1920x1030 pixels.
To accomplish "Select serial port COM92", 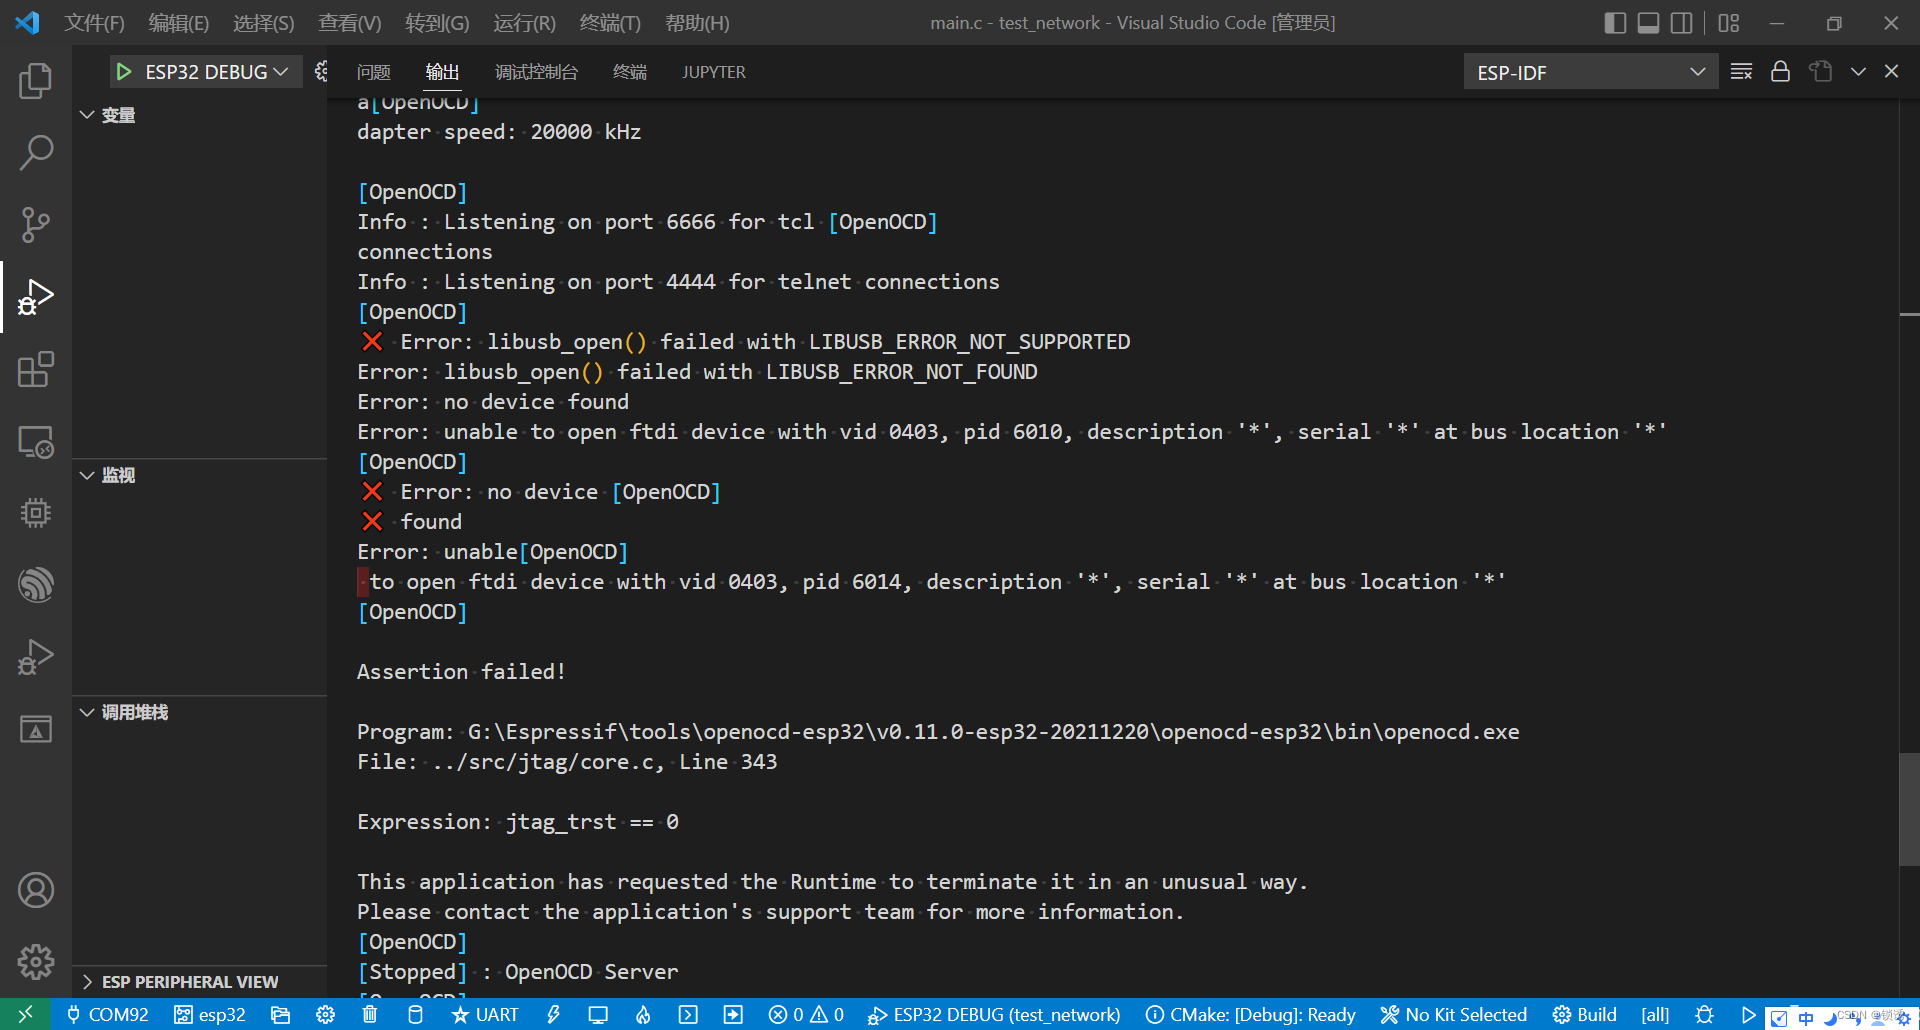I will (x=107, y=1014).
